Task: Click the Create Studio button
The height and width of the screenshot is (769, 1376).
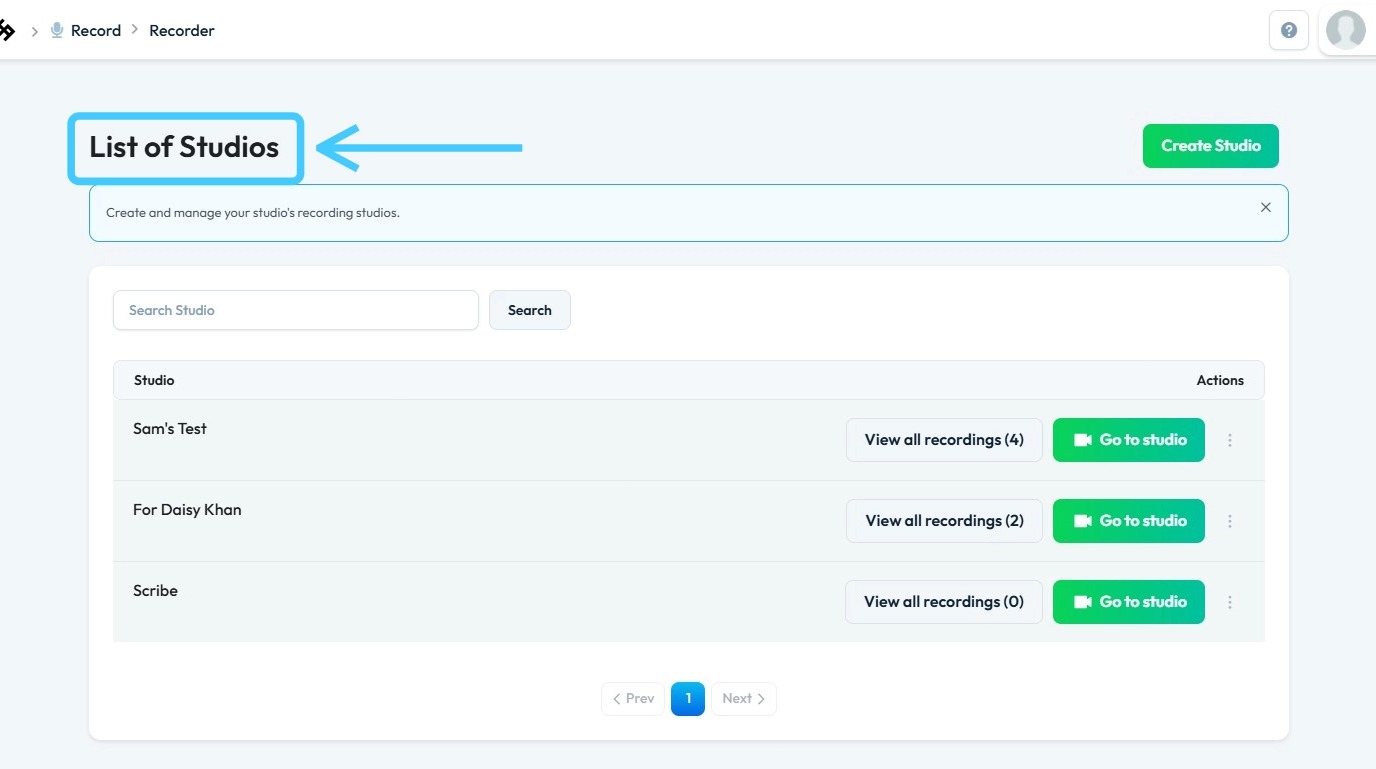Action: pos(1210,146)
